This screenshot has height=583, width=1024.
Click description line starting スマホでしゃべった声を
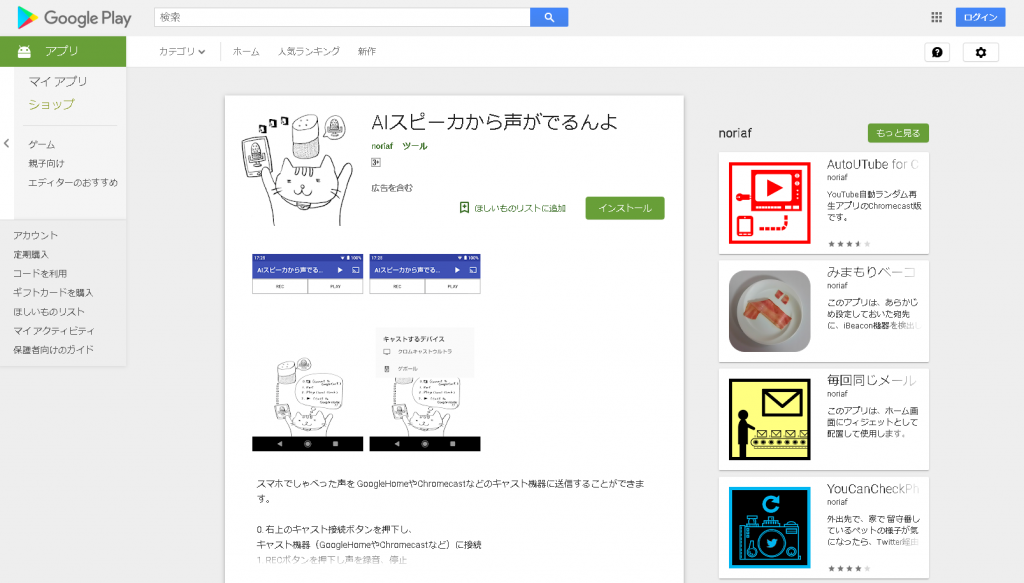tap(451, 491)
